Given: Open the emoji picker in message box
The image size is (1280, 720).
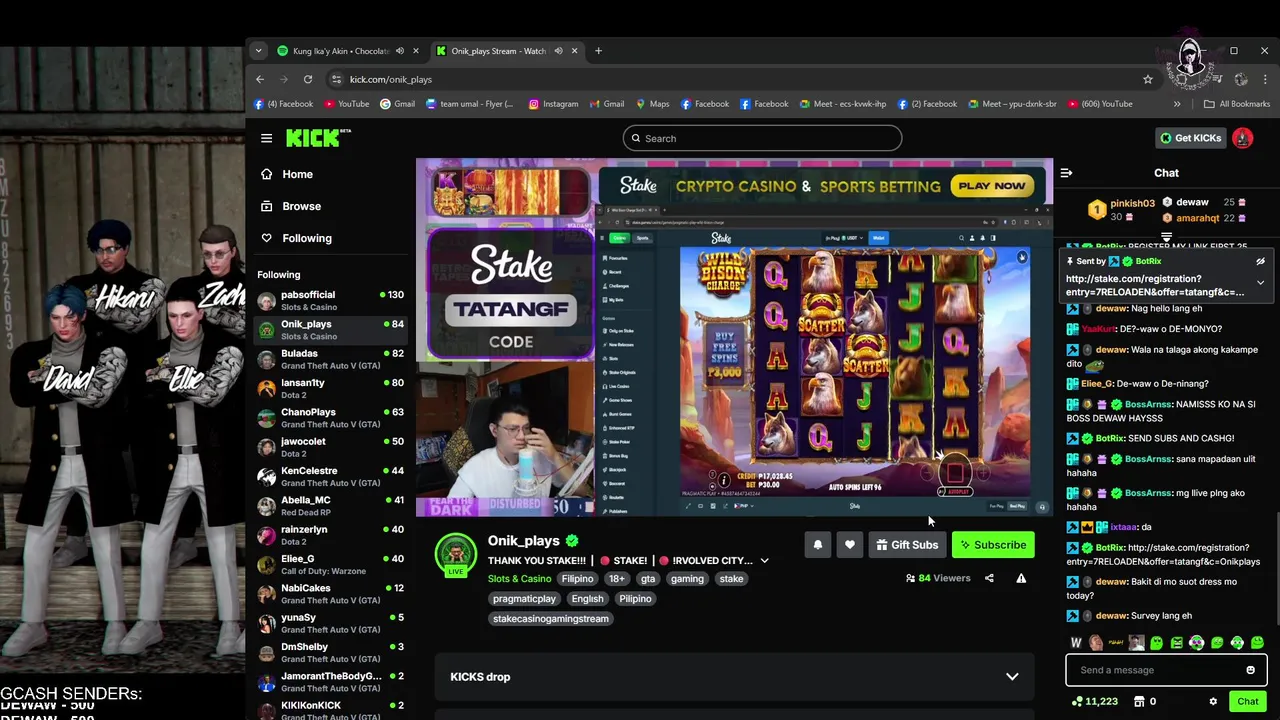Looking at the screenshot, I should 1250,670.
